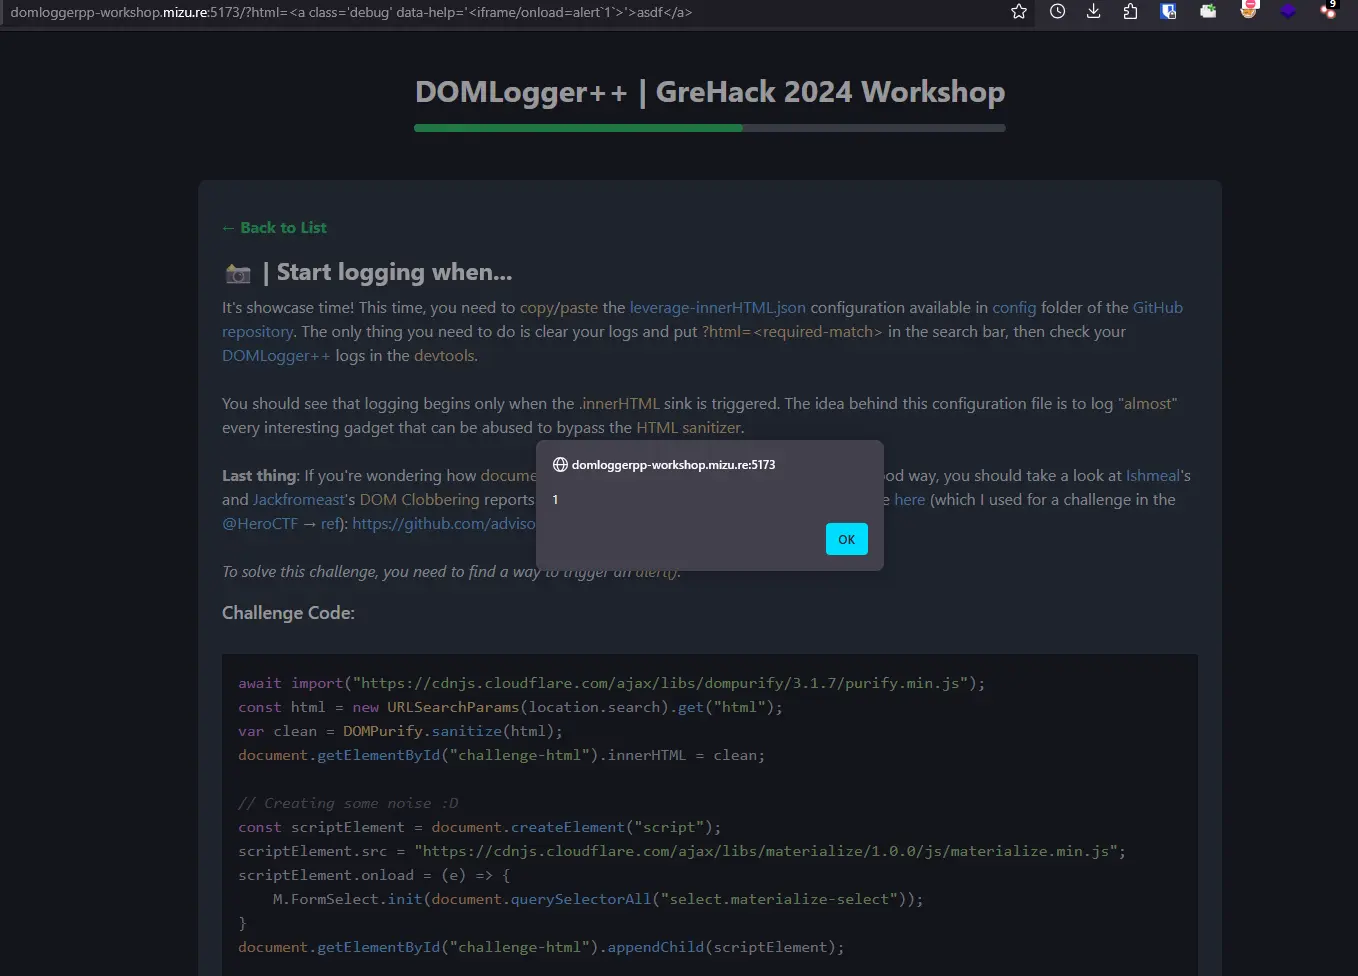Viewport: 1358px width, 976px height.
Task: Click the gray box extension with green plus
Action: [1208, 12]
